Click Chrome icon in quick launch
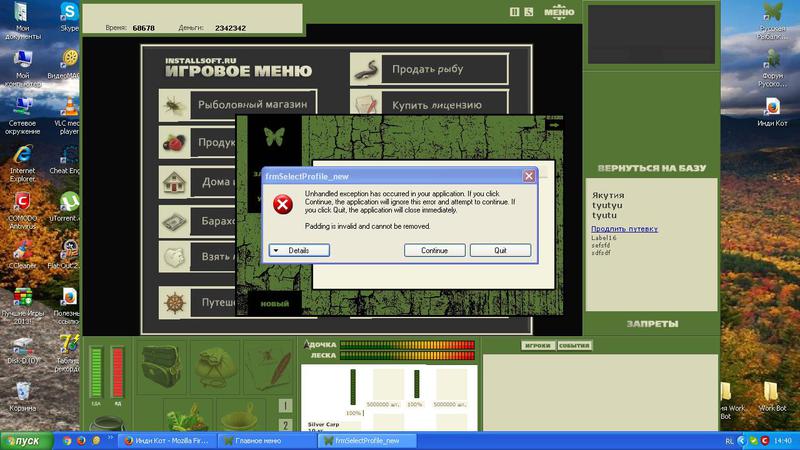Screen dimensions: 800x450 point(67,440)
